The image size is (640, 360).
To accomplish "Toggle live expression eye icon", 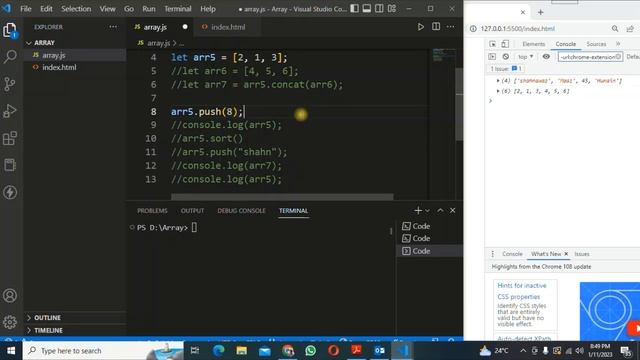I will pos(546,57).
